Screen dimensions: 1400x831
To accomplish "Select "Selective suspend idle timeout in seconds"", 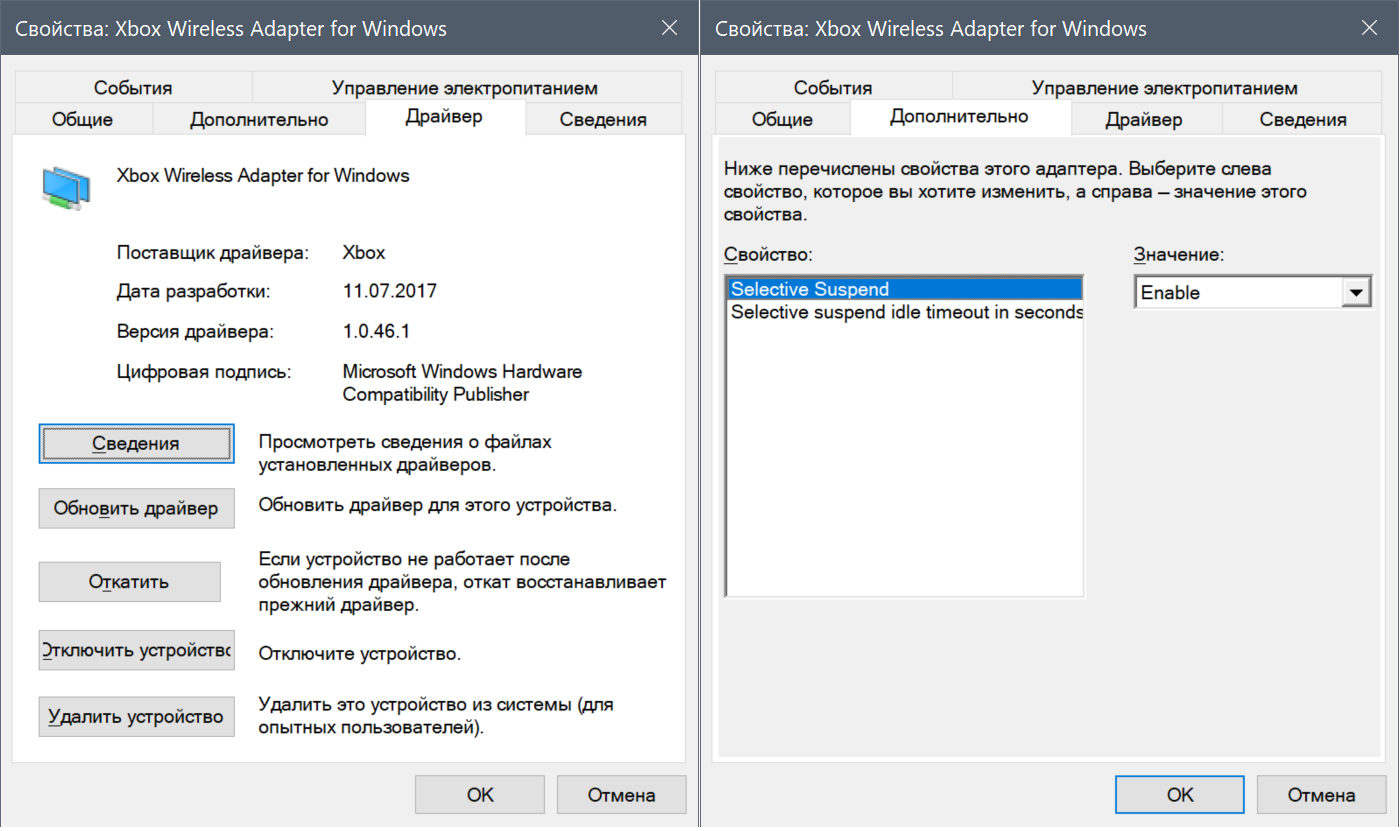I will (906, 312).
